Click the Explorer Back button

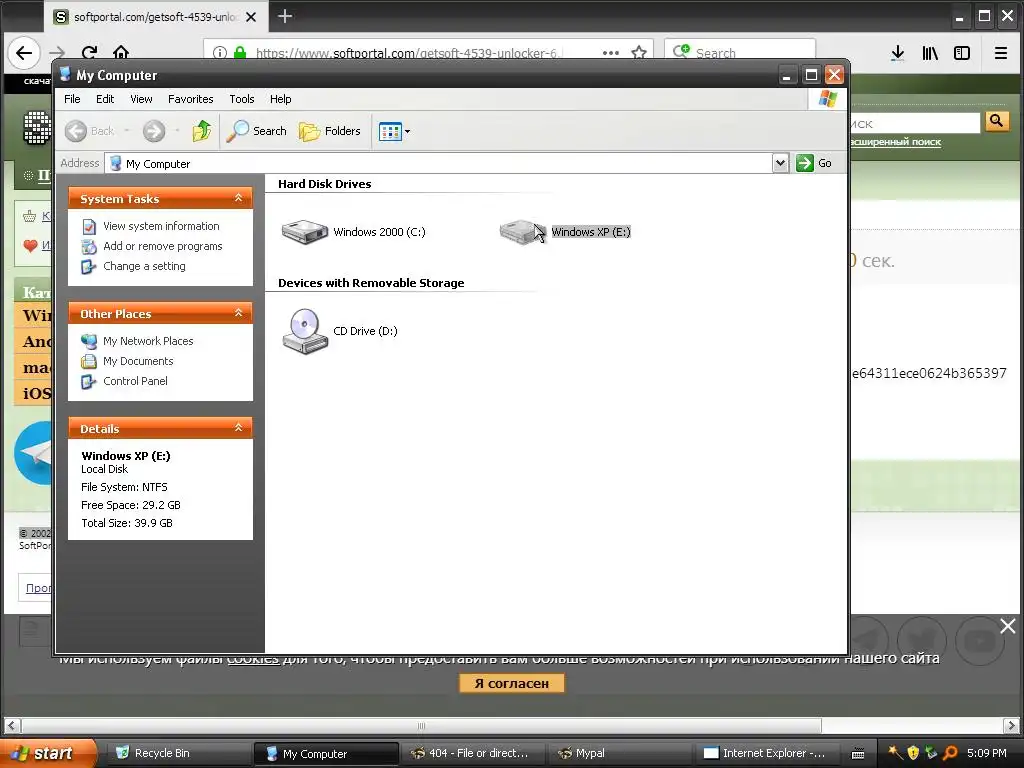(x=90, y=131)
